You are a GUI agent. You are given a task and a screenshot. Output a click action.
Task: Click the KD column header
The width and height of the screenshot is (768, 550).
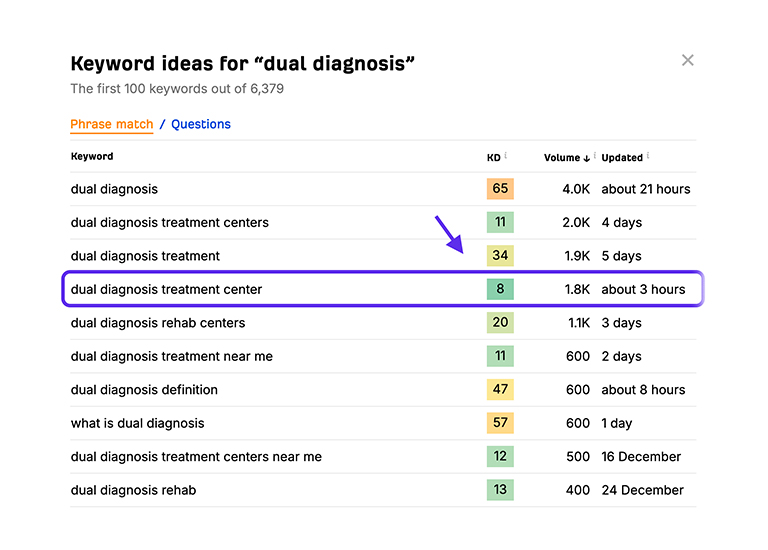[493, 158]
